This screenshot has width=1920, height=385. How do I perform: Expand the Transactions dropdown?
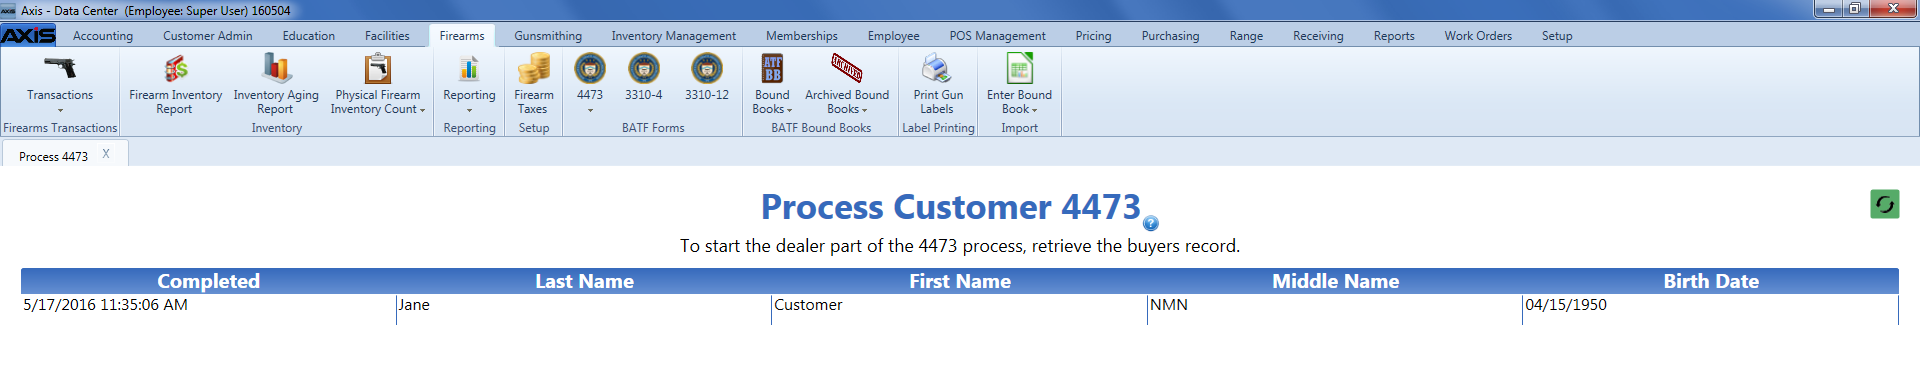(60, 84)
